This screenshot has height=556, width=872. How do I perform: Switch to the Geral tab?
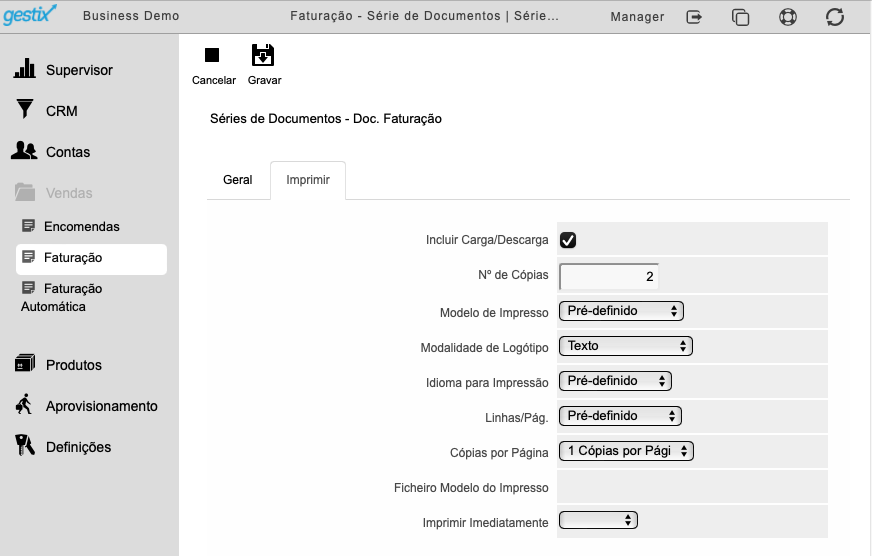click(237, 180)
